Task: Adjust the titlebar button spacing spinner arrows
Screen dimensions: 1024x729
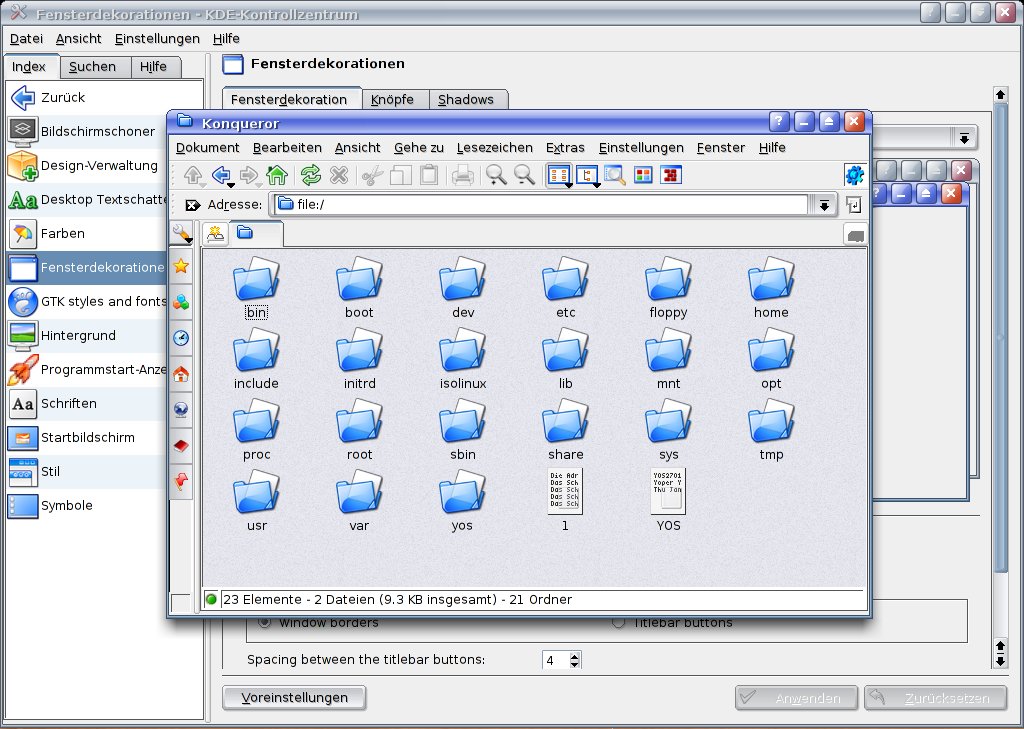Action: point(574,660)
